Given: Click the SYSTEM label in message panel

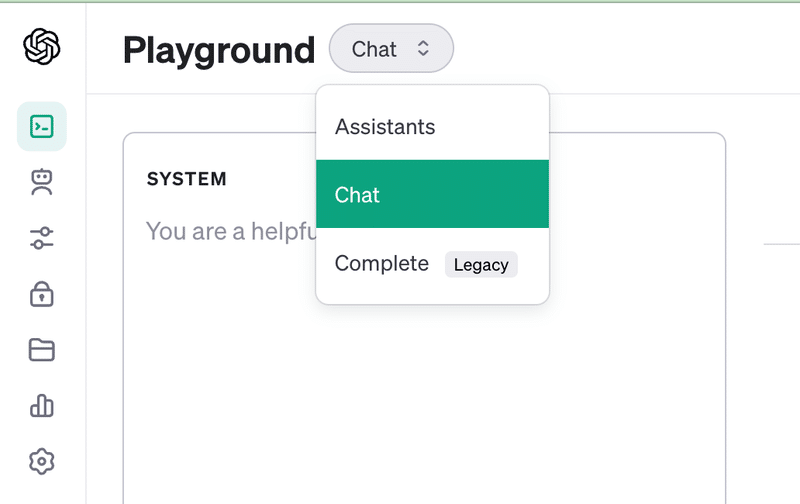Looking at the screenshot, I should [x=187, y=179].
